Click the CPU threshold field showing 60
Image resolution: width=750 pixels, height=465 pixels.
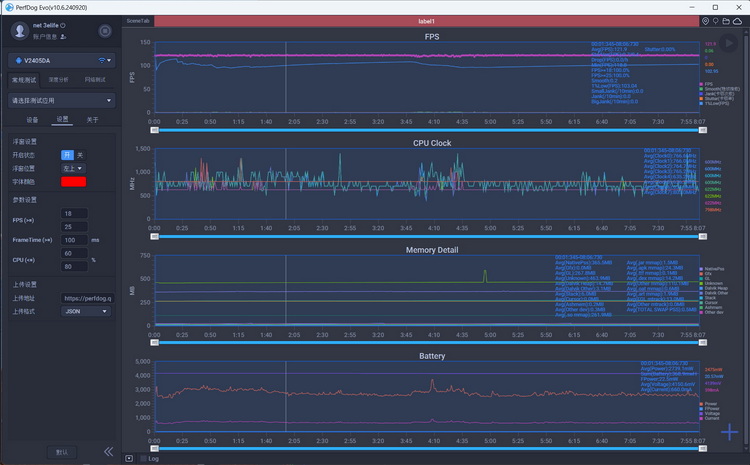74,254
